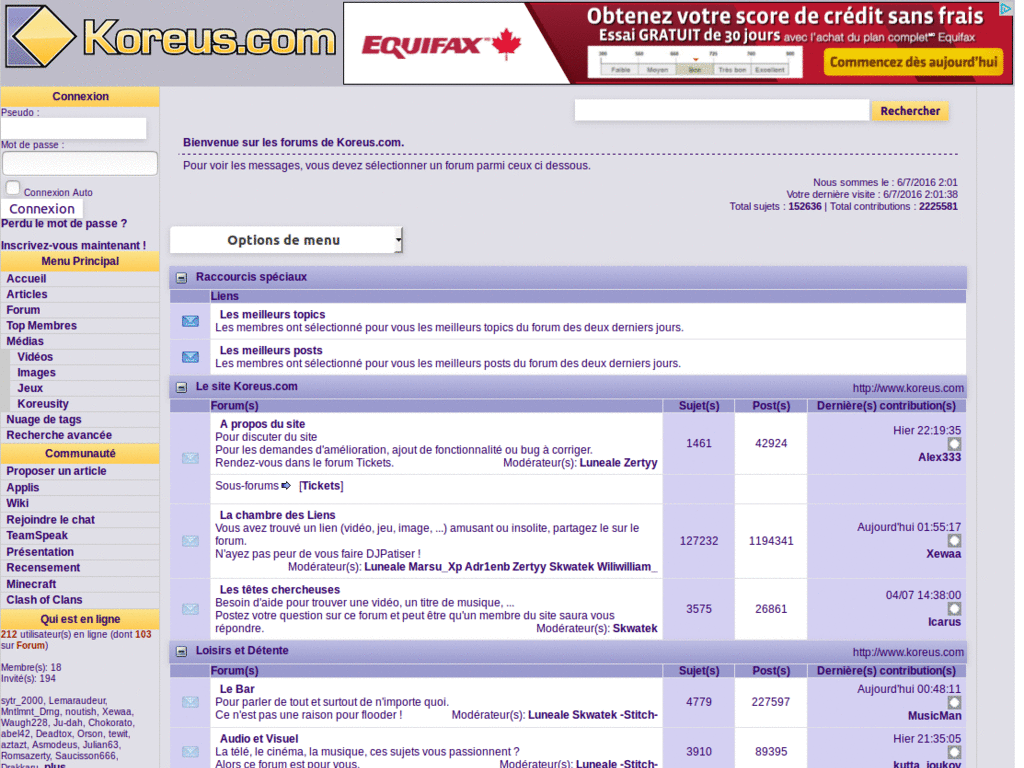Open the Applis link
The image size is (1024, 768).
[x=23, y=488]
